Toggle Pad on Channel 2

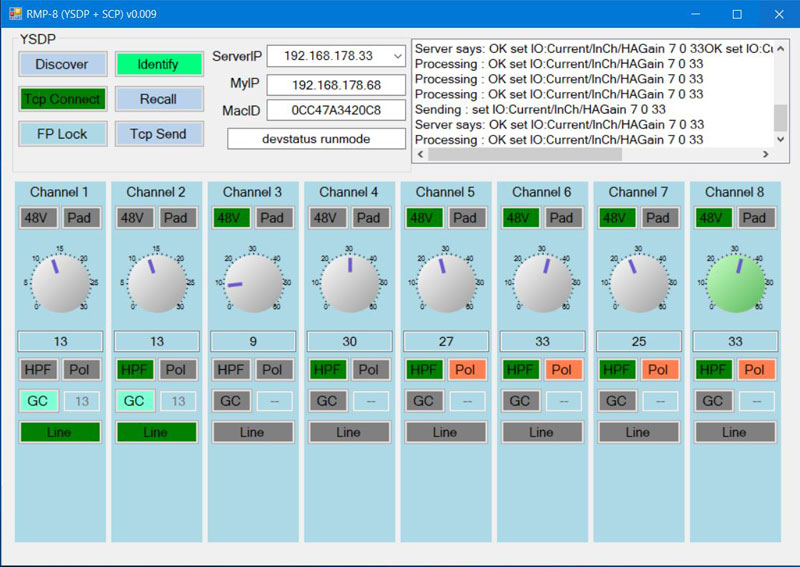178,218
